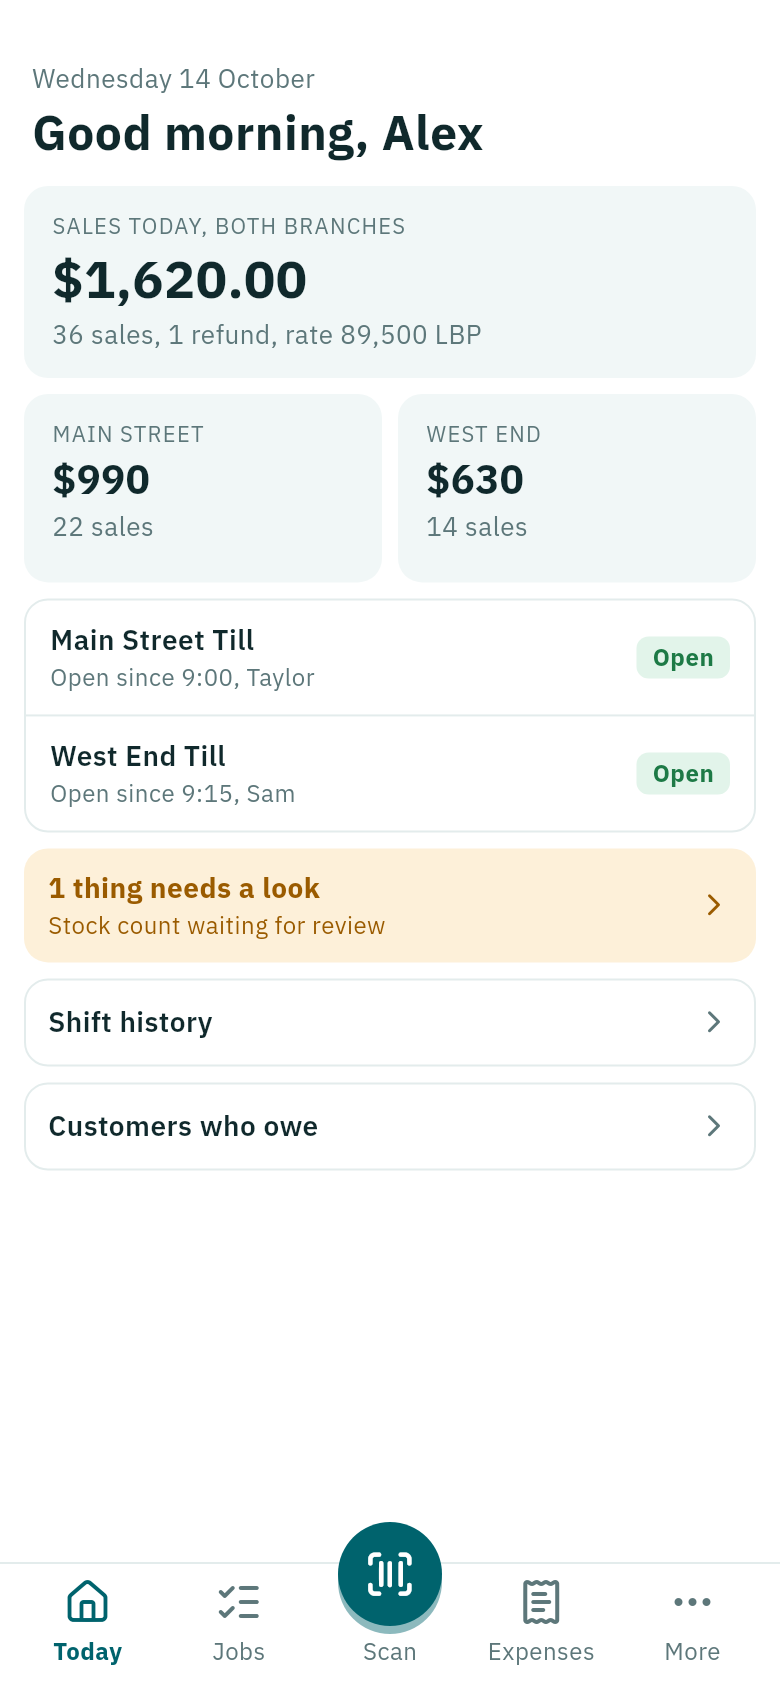Launch the Scan barcode button

click(390, 1574)
